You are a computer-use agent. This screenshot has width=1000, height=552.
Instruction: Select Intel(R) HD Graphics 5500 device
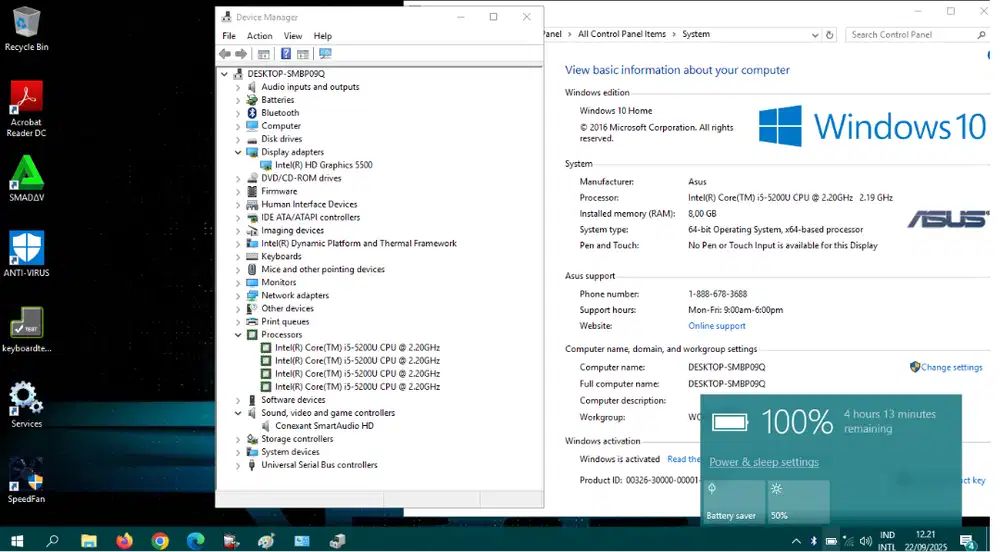click(323, 165)
